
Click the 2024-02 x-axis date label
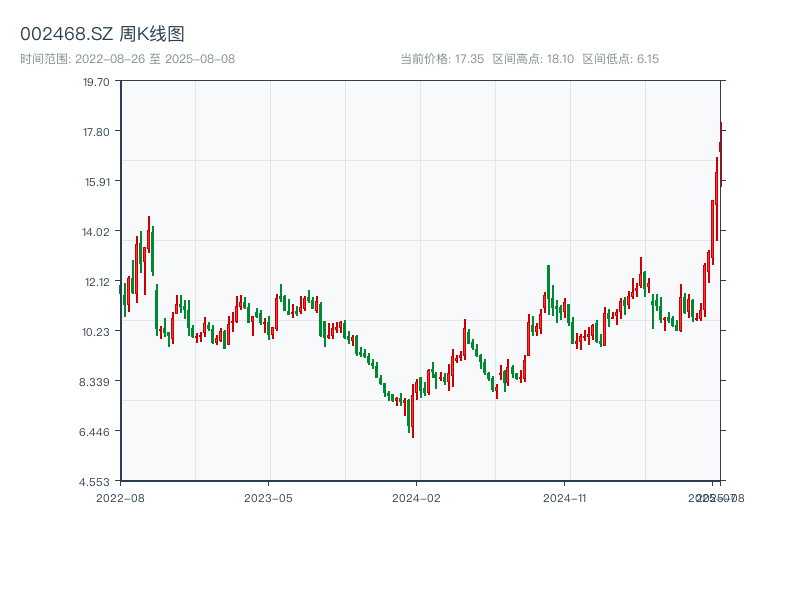click(x=417, y=497)
